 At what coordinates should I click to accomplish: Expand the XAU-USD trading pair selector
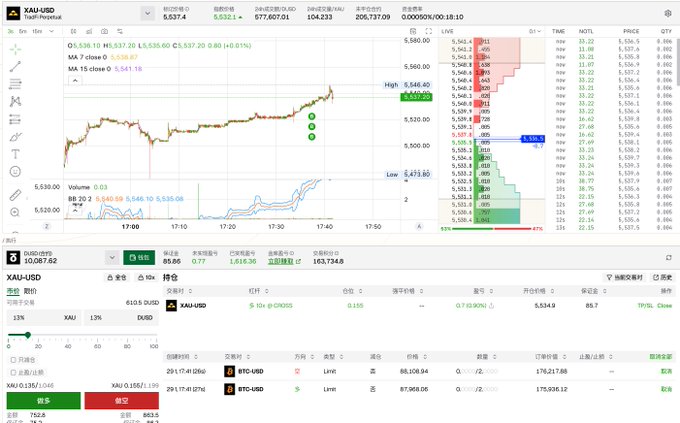[147, 13]
